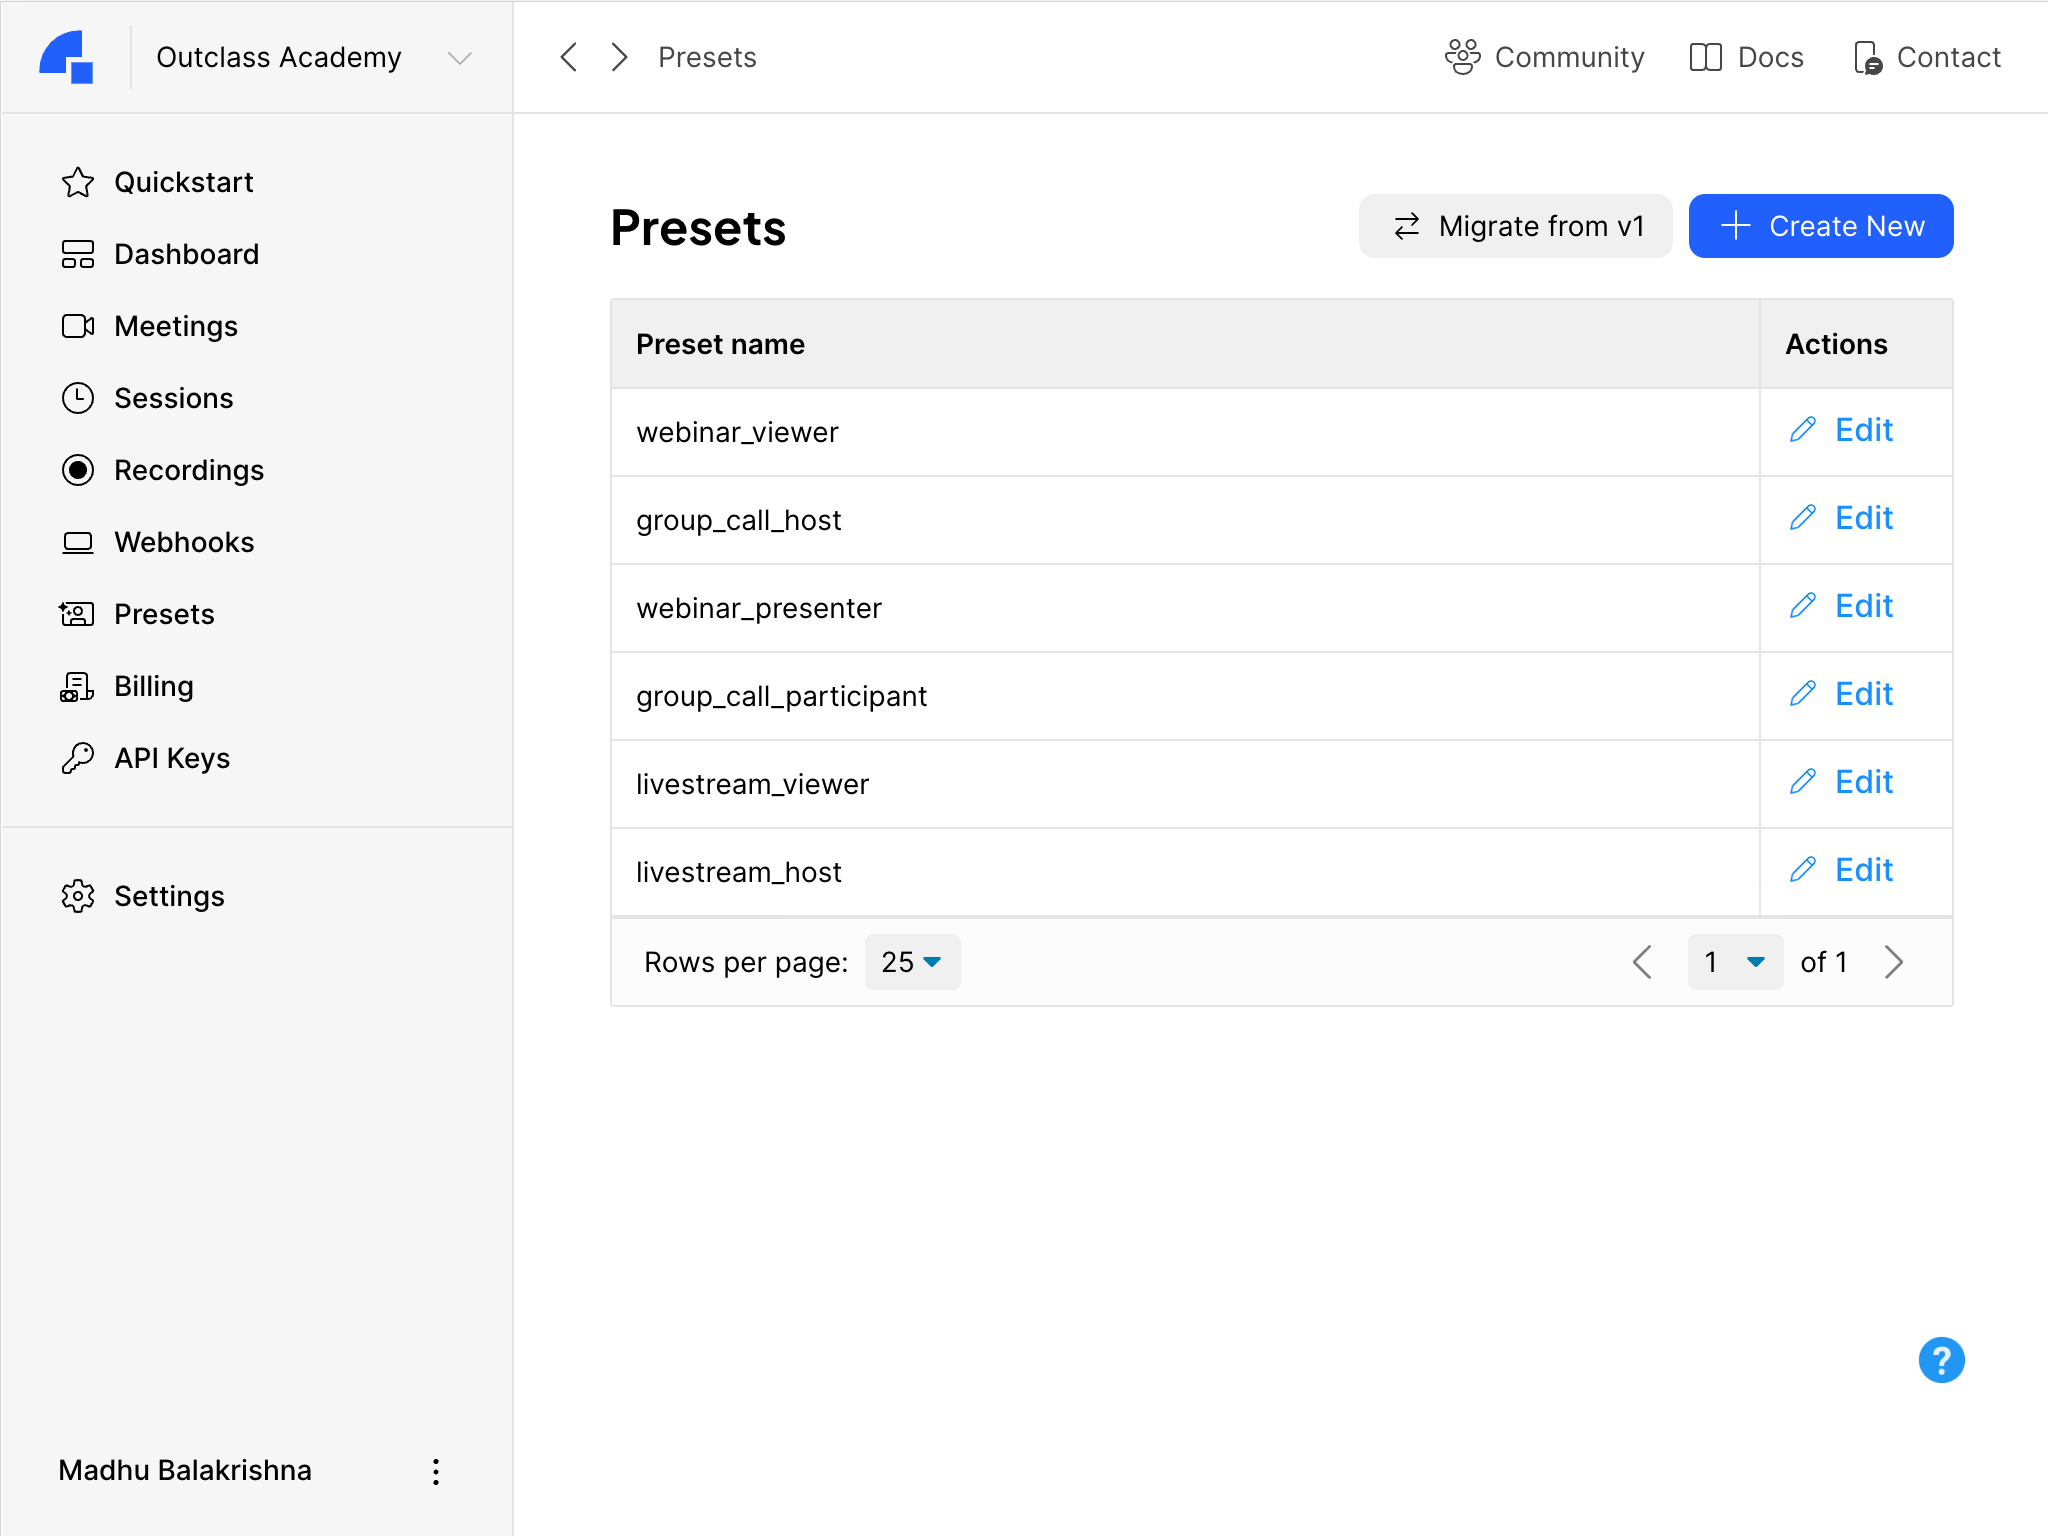2048x1536 pixels.
Task: Go to Settings in the sidebar
Action: (168, 896)
